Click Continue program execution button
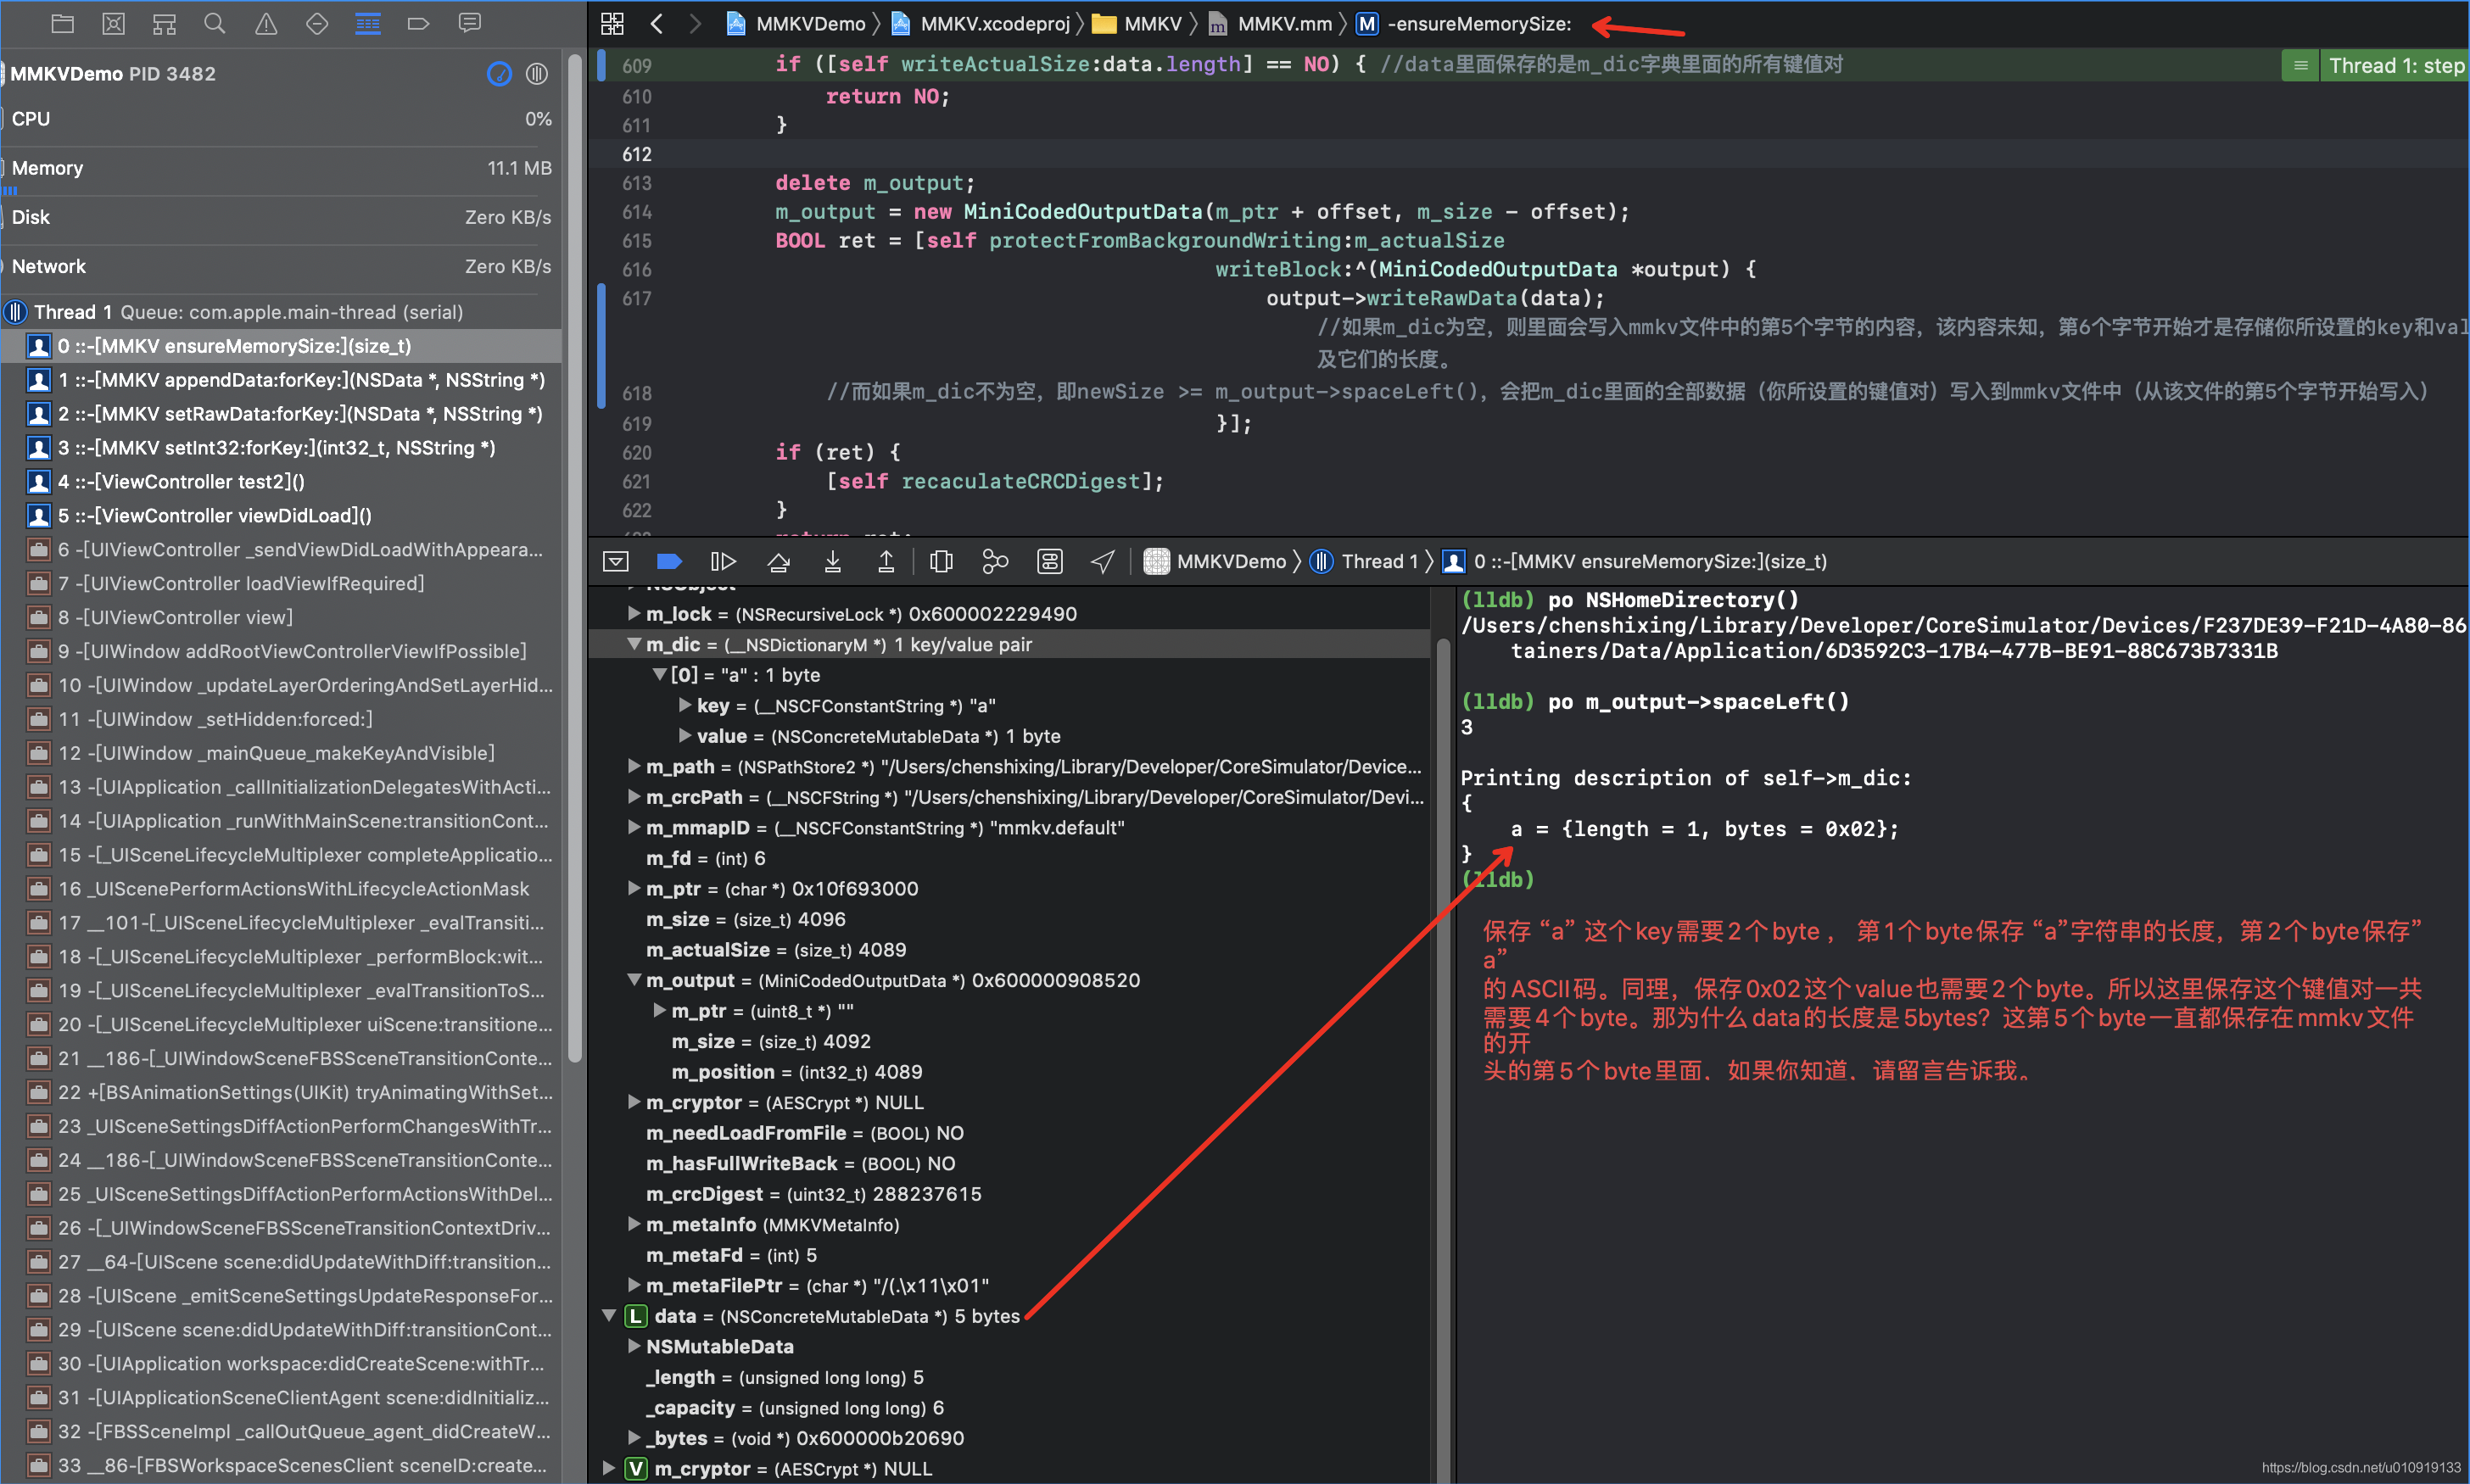Screen dimensions: 2470x1484 (723, 562)
